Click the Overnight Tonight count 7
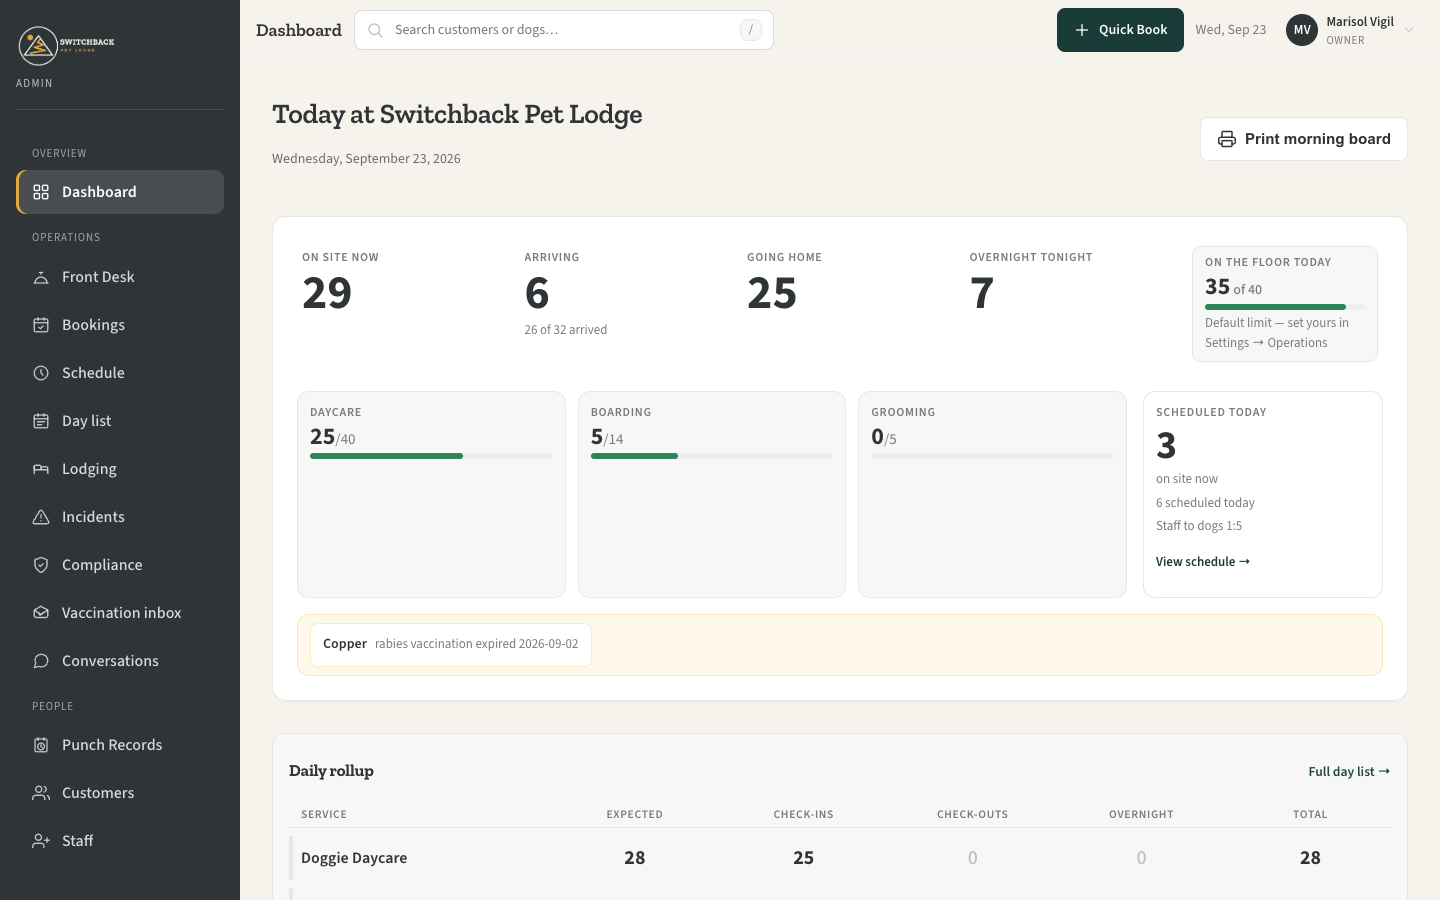Image resolution: width=1440 pixels, height=900 pixels. click(982, 293)
